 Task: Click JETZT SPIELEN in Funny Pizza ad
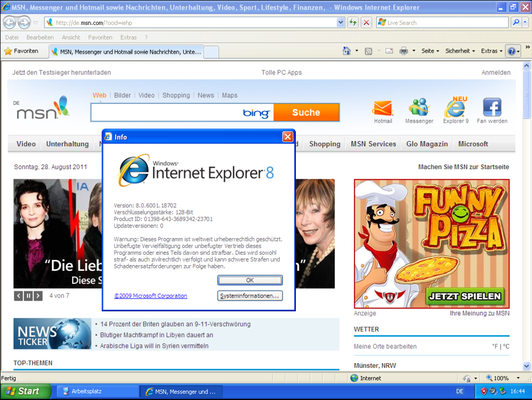[465, 296]
